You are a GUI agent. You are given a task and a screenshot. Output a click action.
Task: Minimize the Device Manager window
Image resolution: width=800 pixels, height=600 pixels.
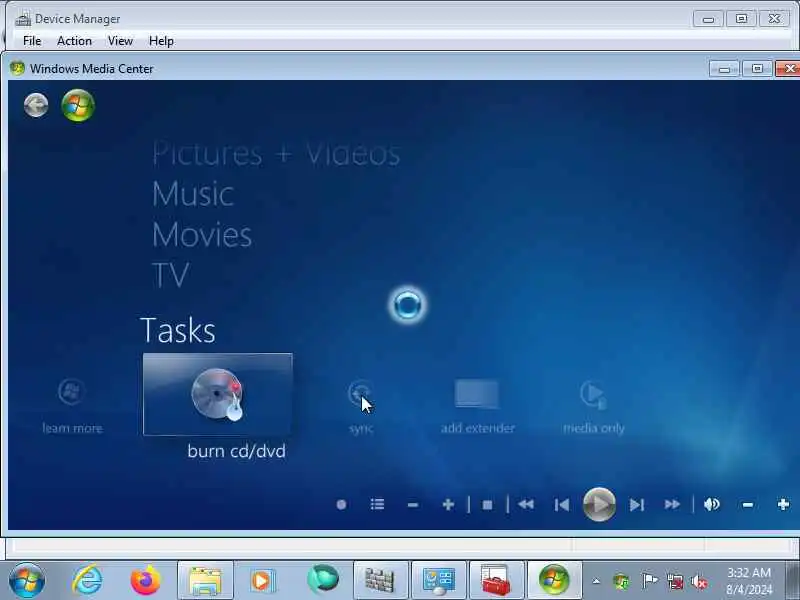[x=708, y=19]
